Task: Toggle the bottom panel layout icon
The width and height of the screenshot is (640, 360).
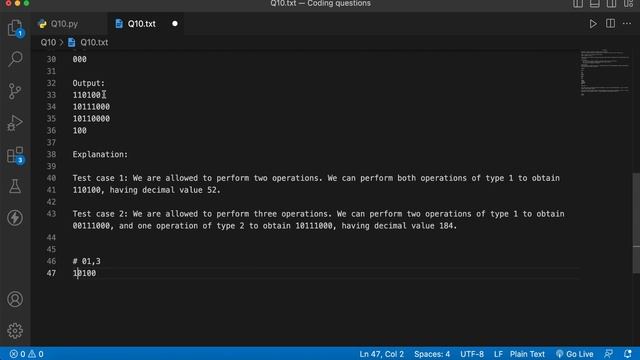Action: pyautogui.click(x=595, y=4)
